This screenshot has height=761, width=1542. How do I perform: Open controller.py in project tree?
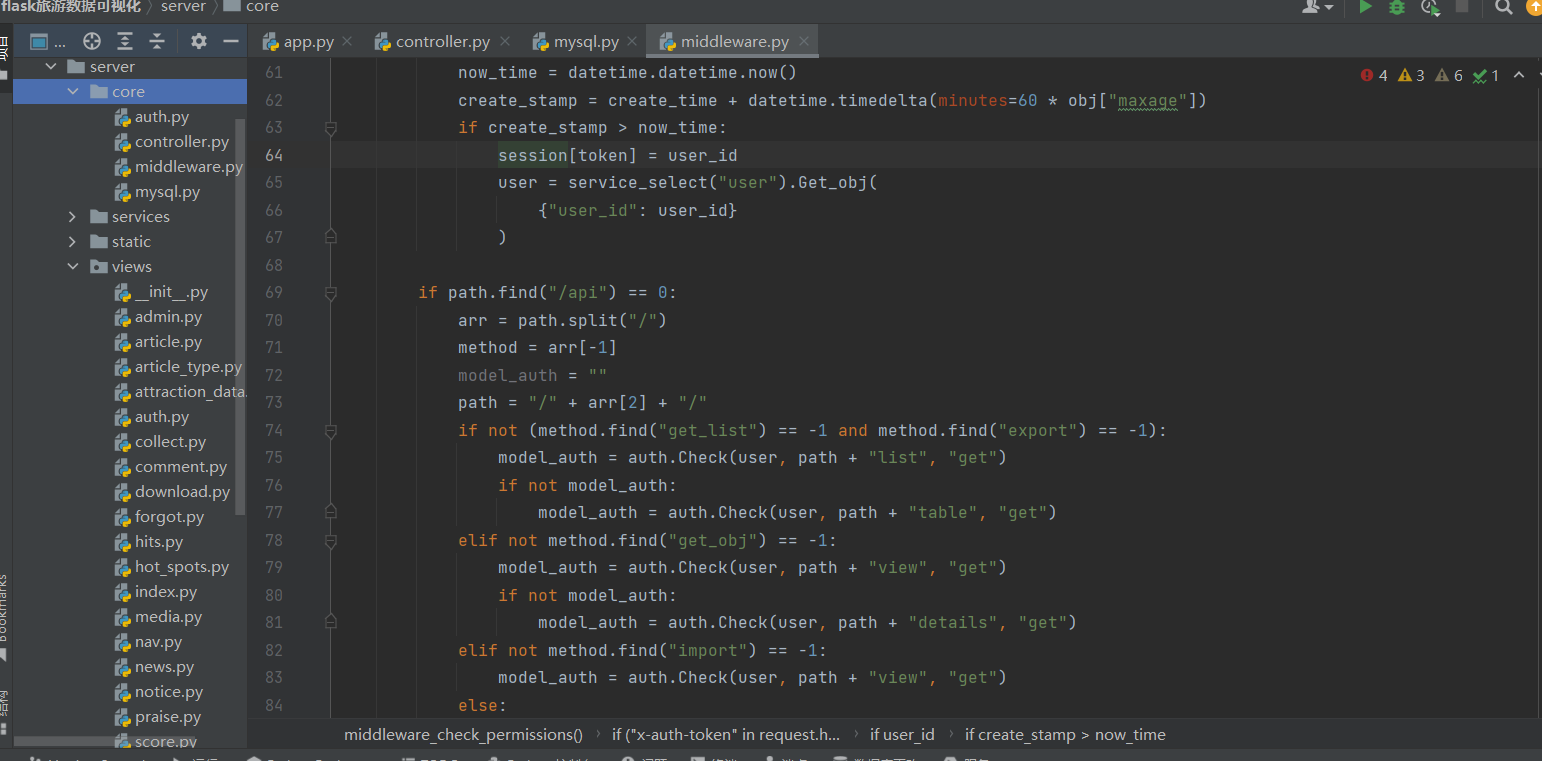point(171,142)
